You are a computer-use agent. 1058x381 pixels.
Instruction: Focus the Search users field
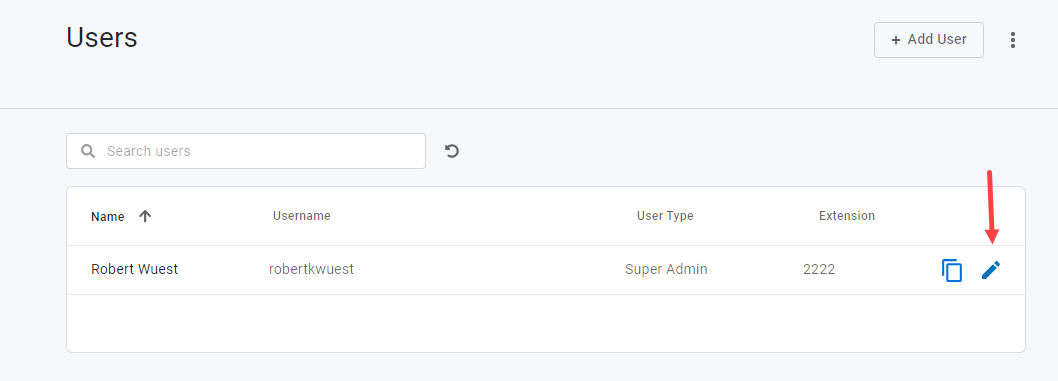(x=246, y=151)
